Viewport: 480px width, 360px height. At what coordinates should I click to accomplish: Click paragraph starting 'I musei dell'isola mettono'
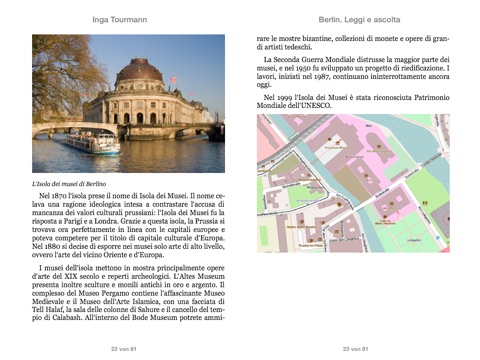pos(128,293)
